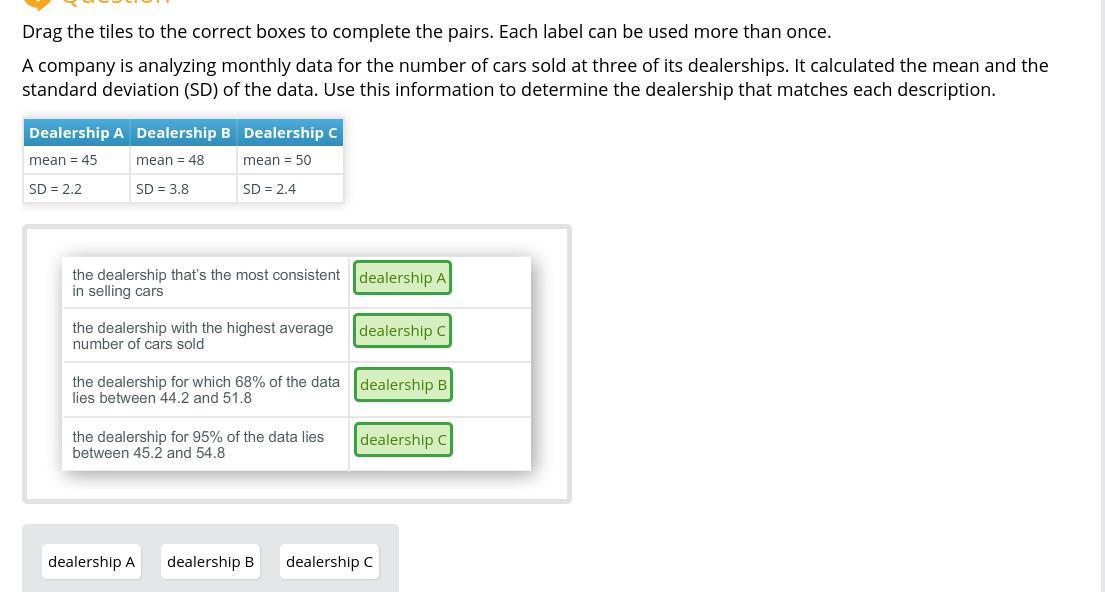Click the Dealership A column header
The image size is (1105, 592).
tap(77, 133)
